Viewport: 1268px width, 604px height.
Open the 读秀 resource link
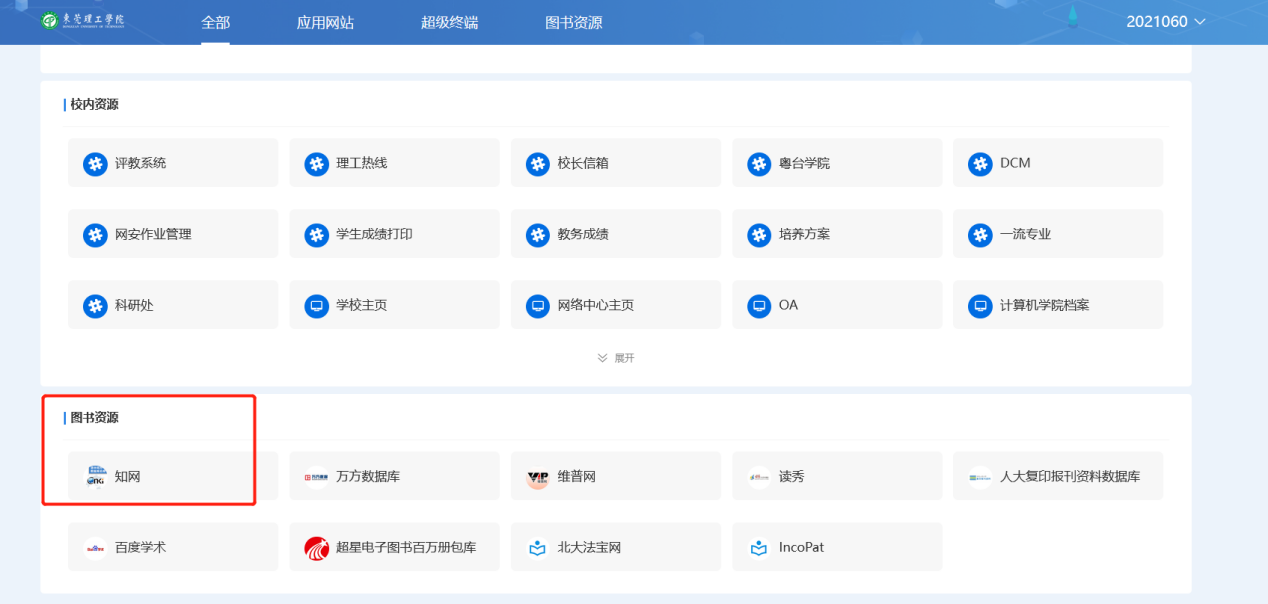click(x=837, y=477)
